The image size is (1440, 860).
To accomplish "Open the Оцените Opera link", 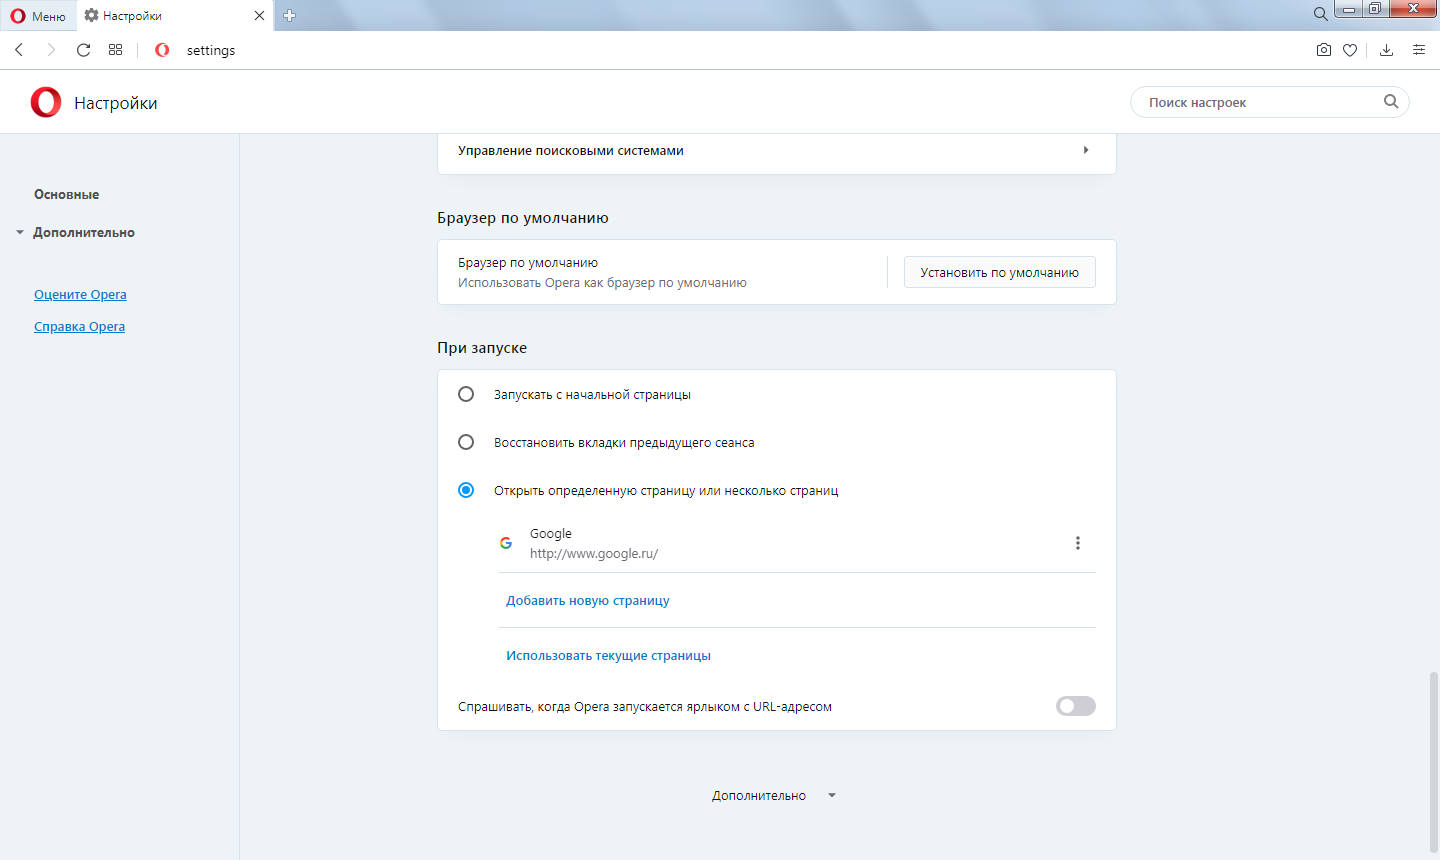I will [80, 295].
